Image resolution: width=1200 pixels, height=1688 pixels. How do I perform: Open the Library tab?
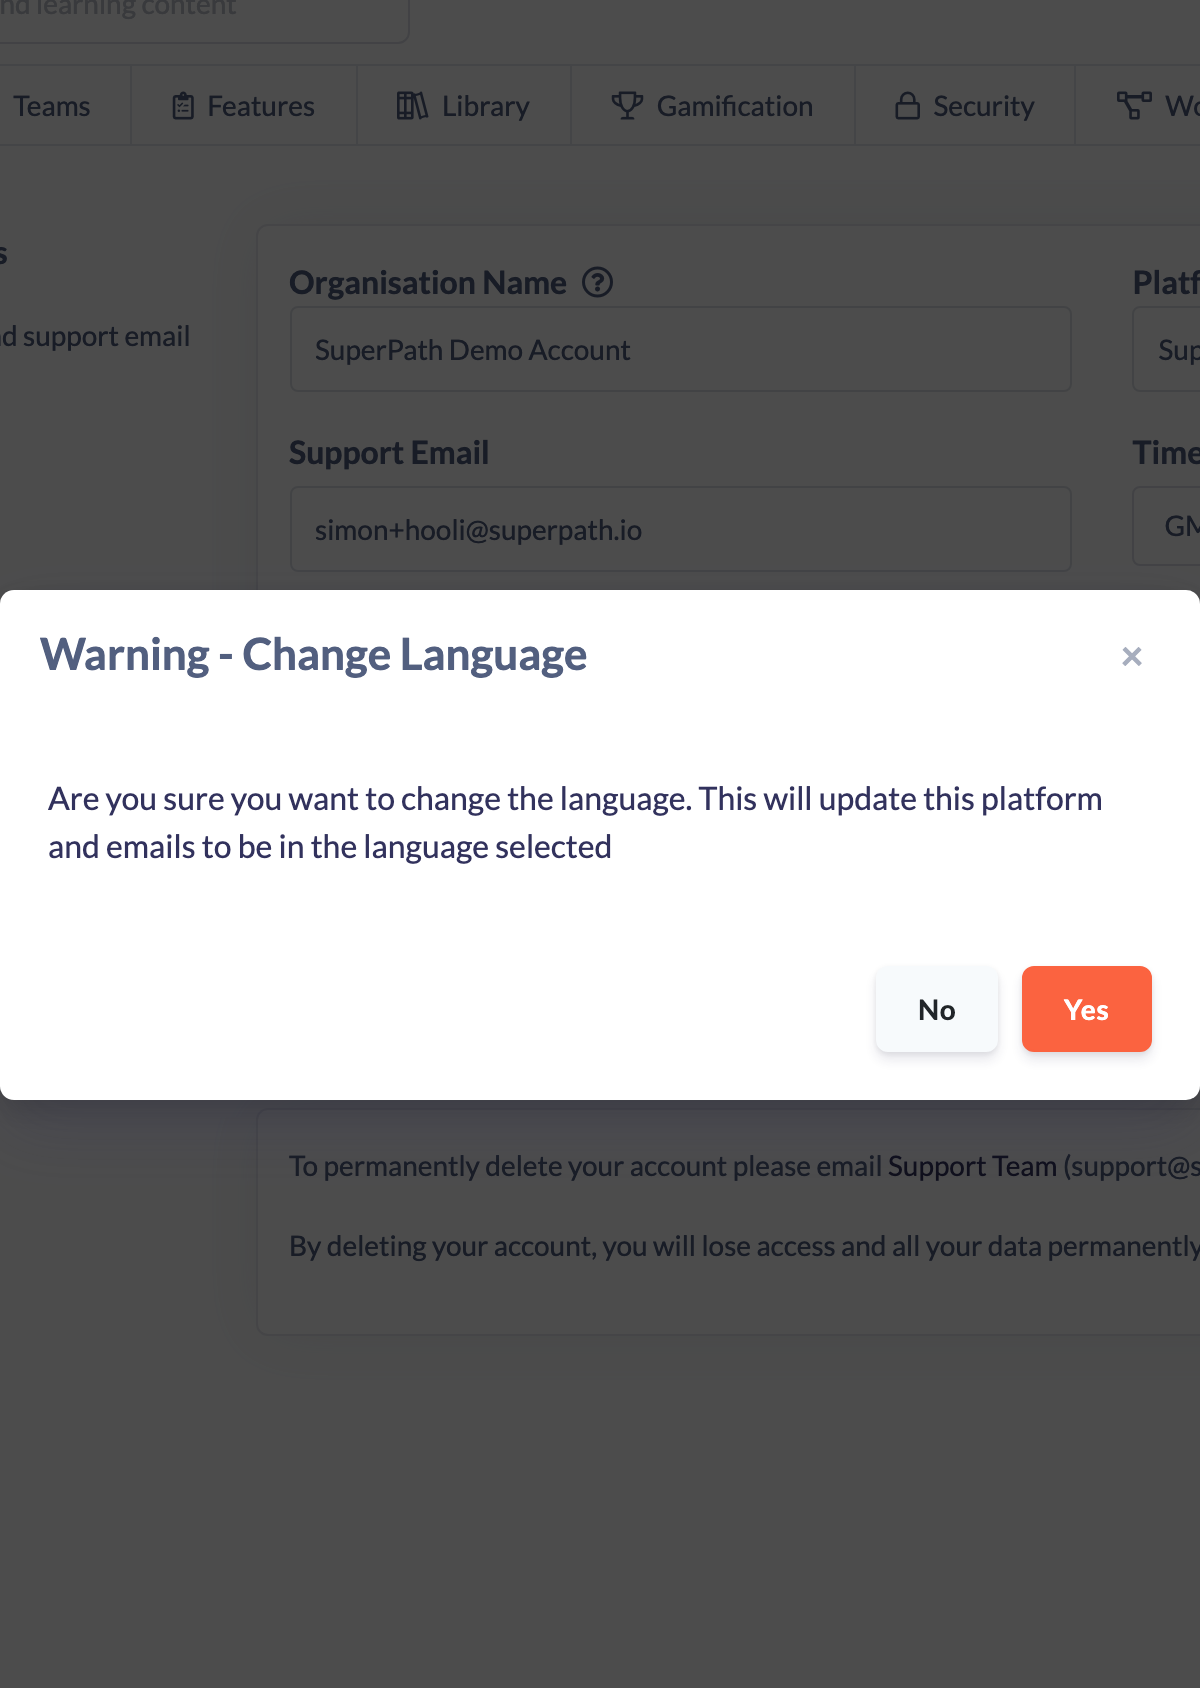[464, 106]
